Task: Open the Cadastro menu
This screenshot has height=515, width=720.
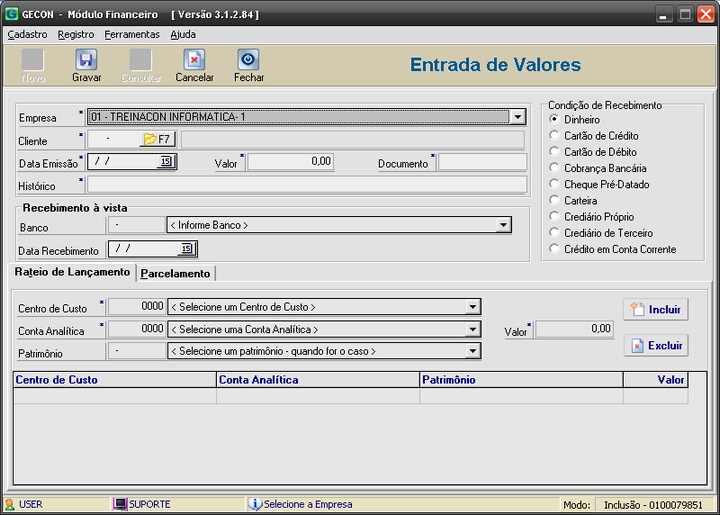Action: [27, 34]
